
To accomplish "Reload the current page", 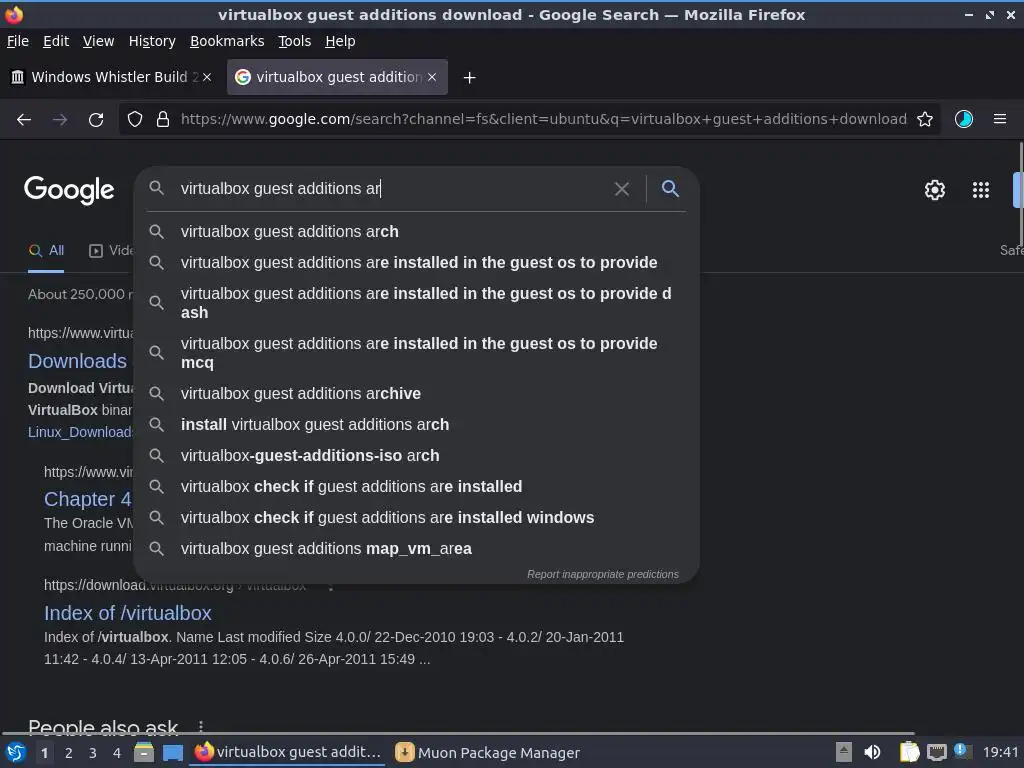I will coord(96,120).
